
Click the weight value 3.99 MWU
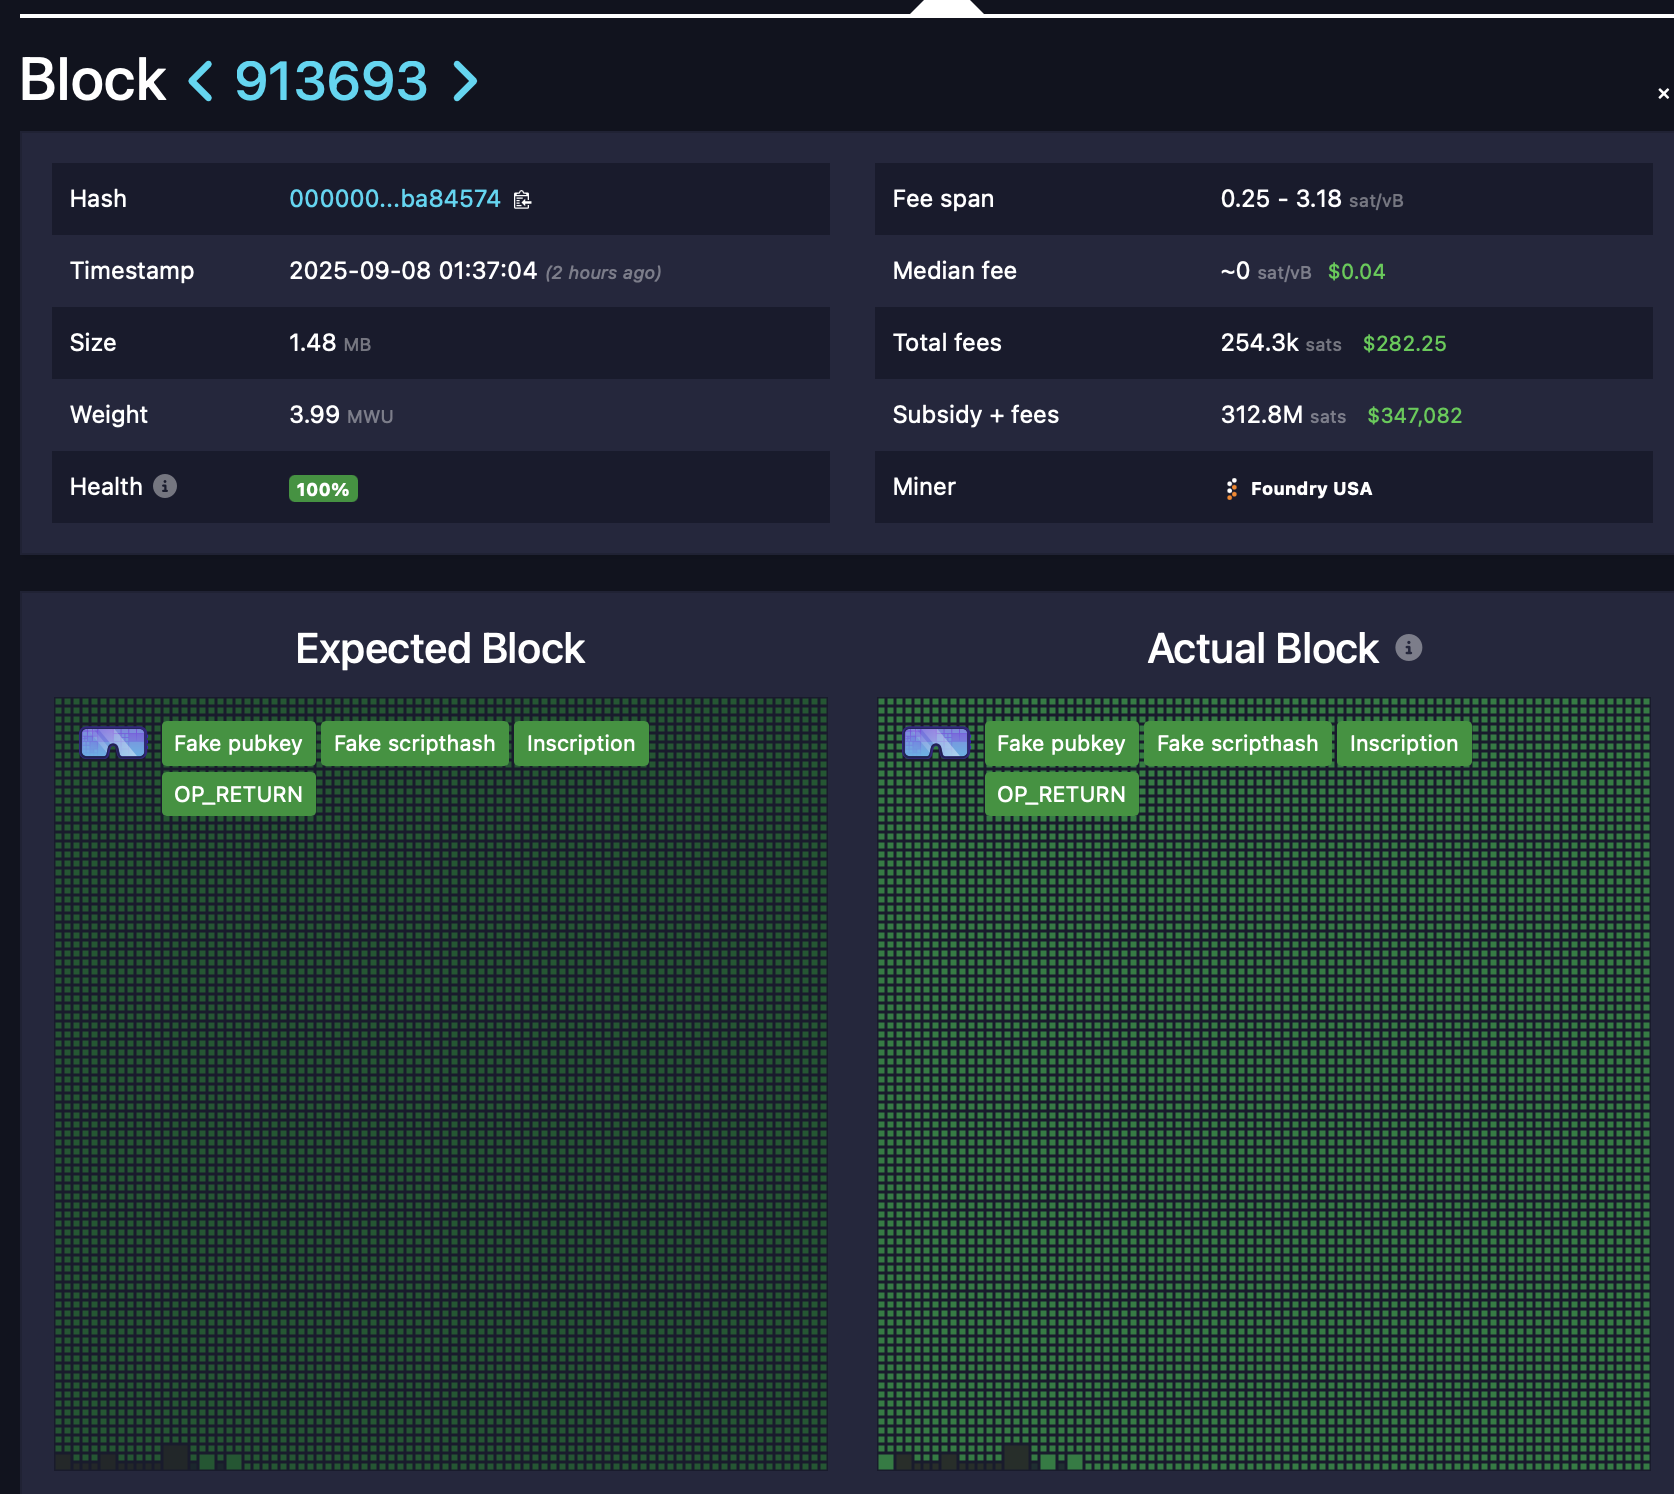341,415
